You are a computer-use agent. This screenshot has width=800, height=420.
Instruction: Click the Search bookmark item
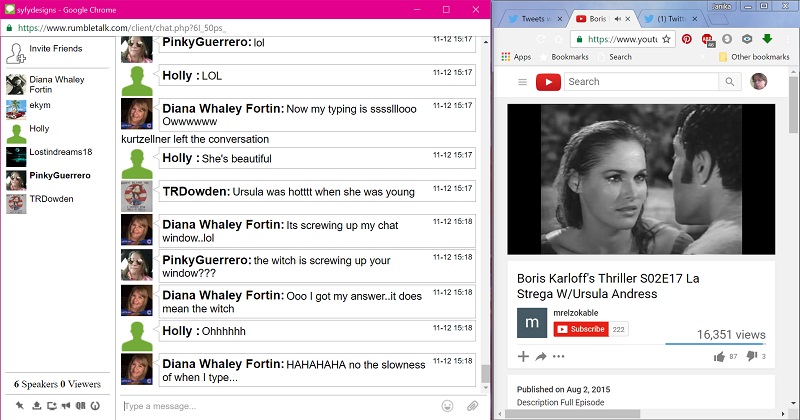point(615,57)
